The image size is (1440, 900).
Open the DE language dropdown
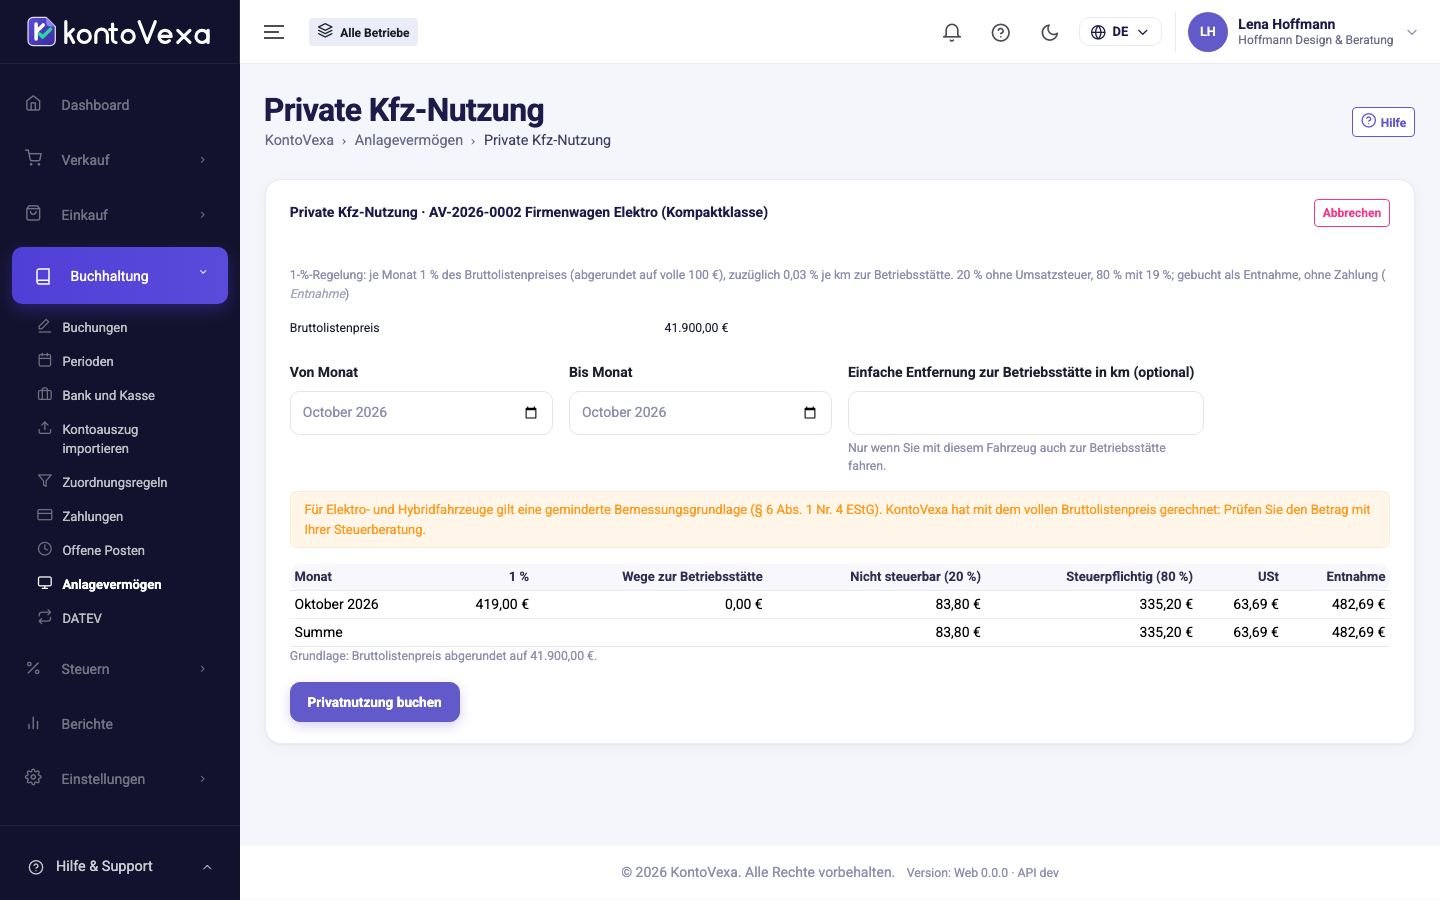[1120, 32]
